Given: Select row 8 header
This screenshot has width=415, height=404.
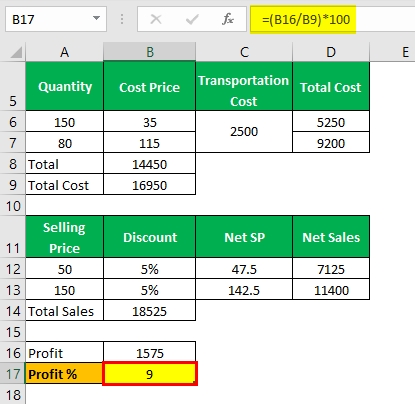Looking at the screenshot, I should pos(13,164).
